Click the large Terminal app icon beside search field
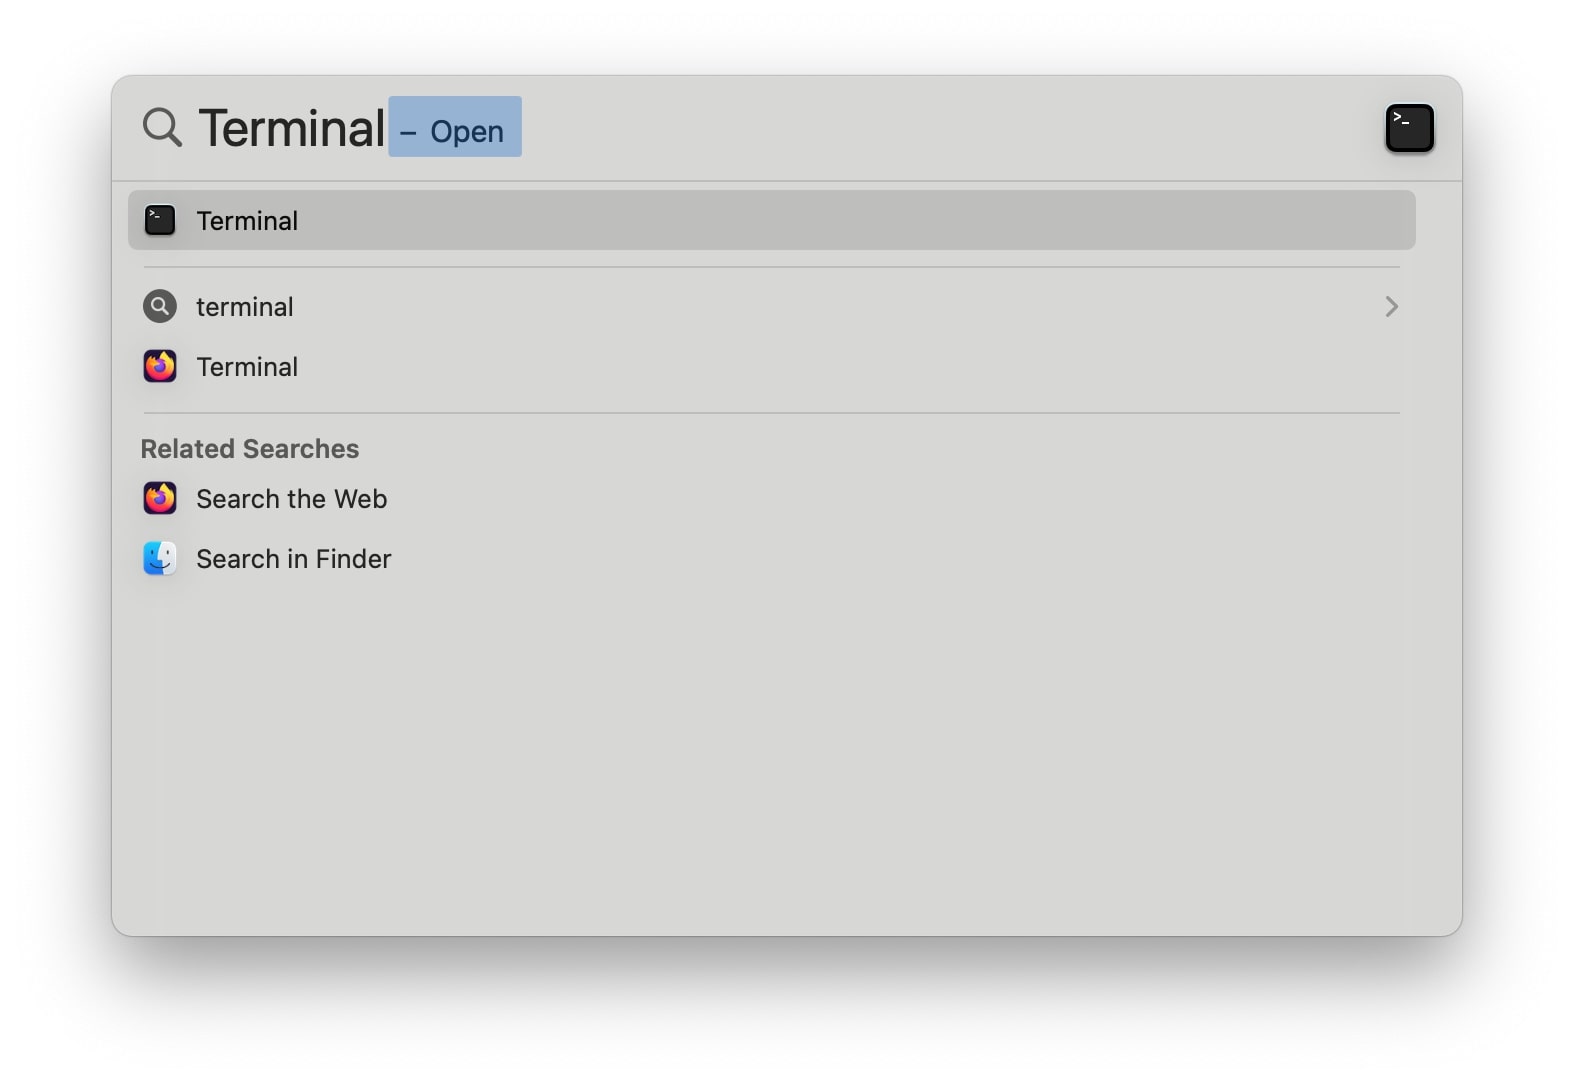 pyautogui.click(x=1409, y=128)
